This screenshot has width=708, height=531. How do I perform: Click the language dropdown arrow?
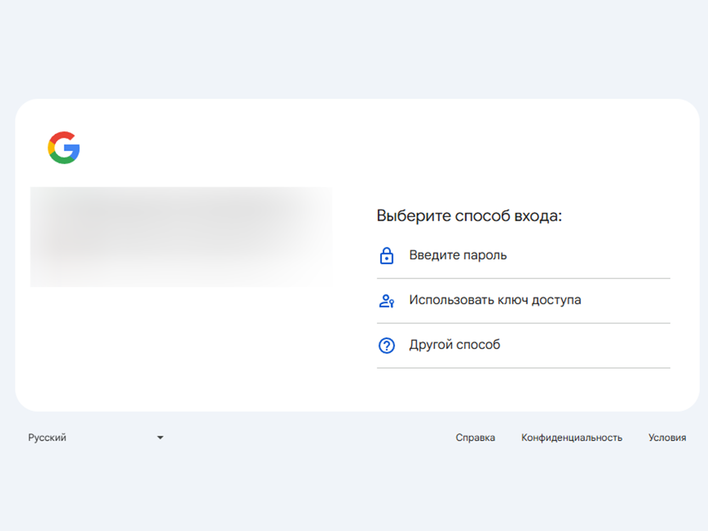(x=160, y=438)
